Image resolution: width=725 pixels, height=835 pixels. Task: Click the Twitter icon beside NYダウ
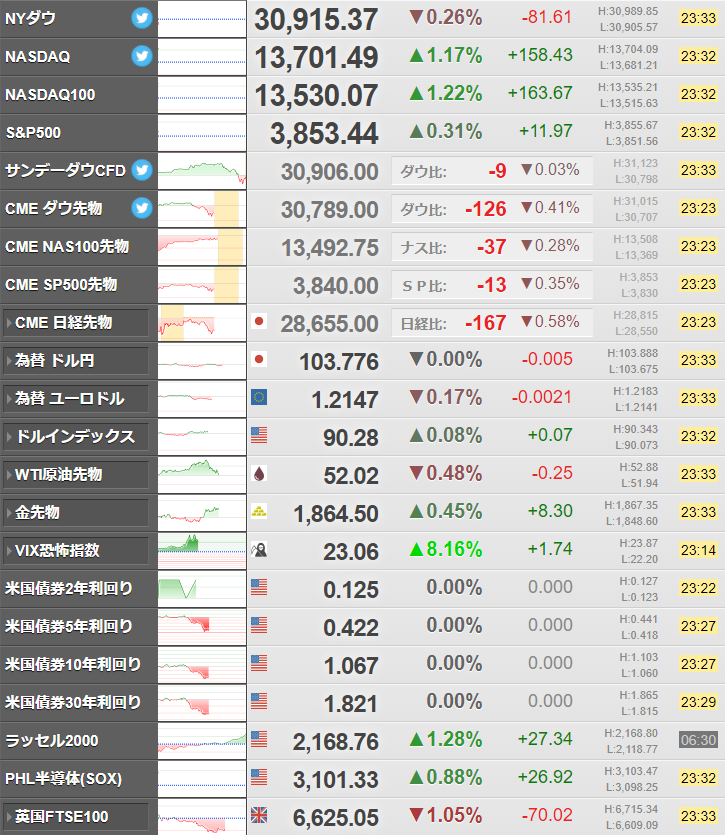click(142, 18)
